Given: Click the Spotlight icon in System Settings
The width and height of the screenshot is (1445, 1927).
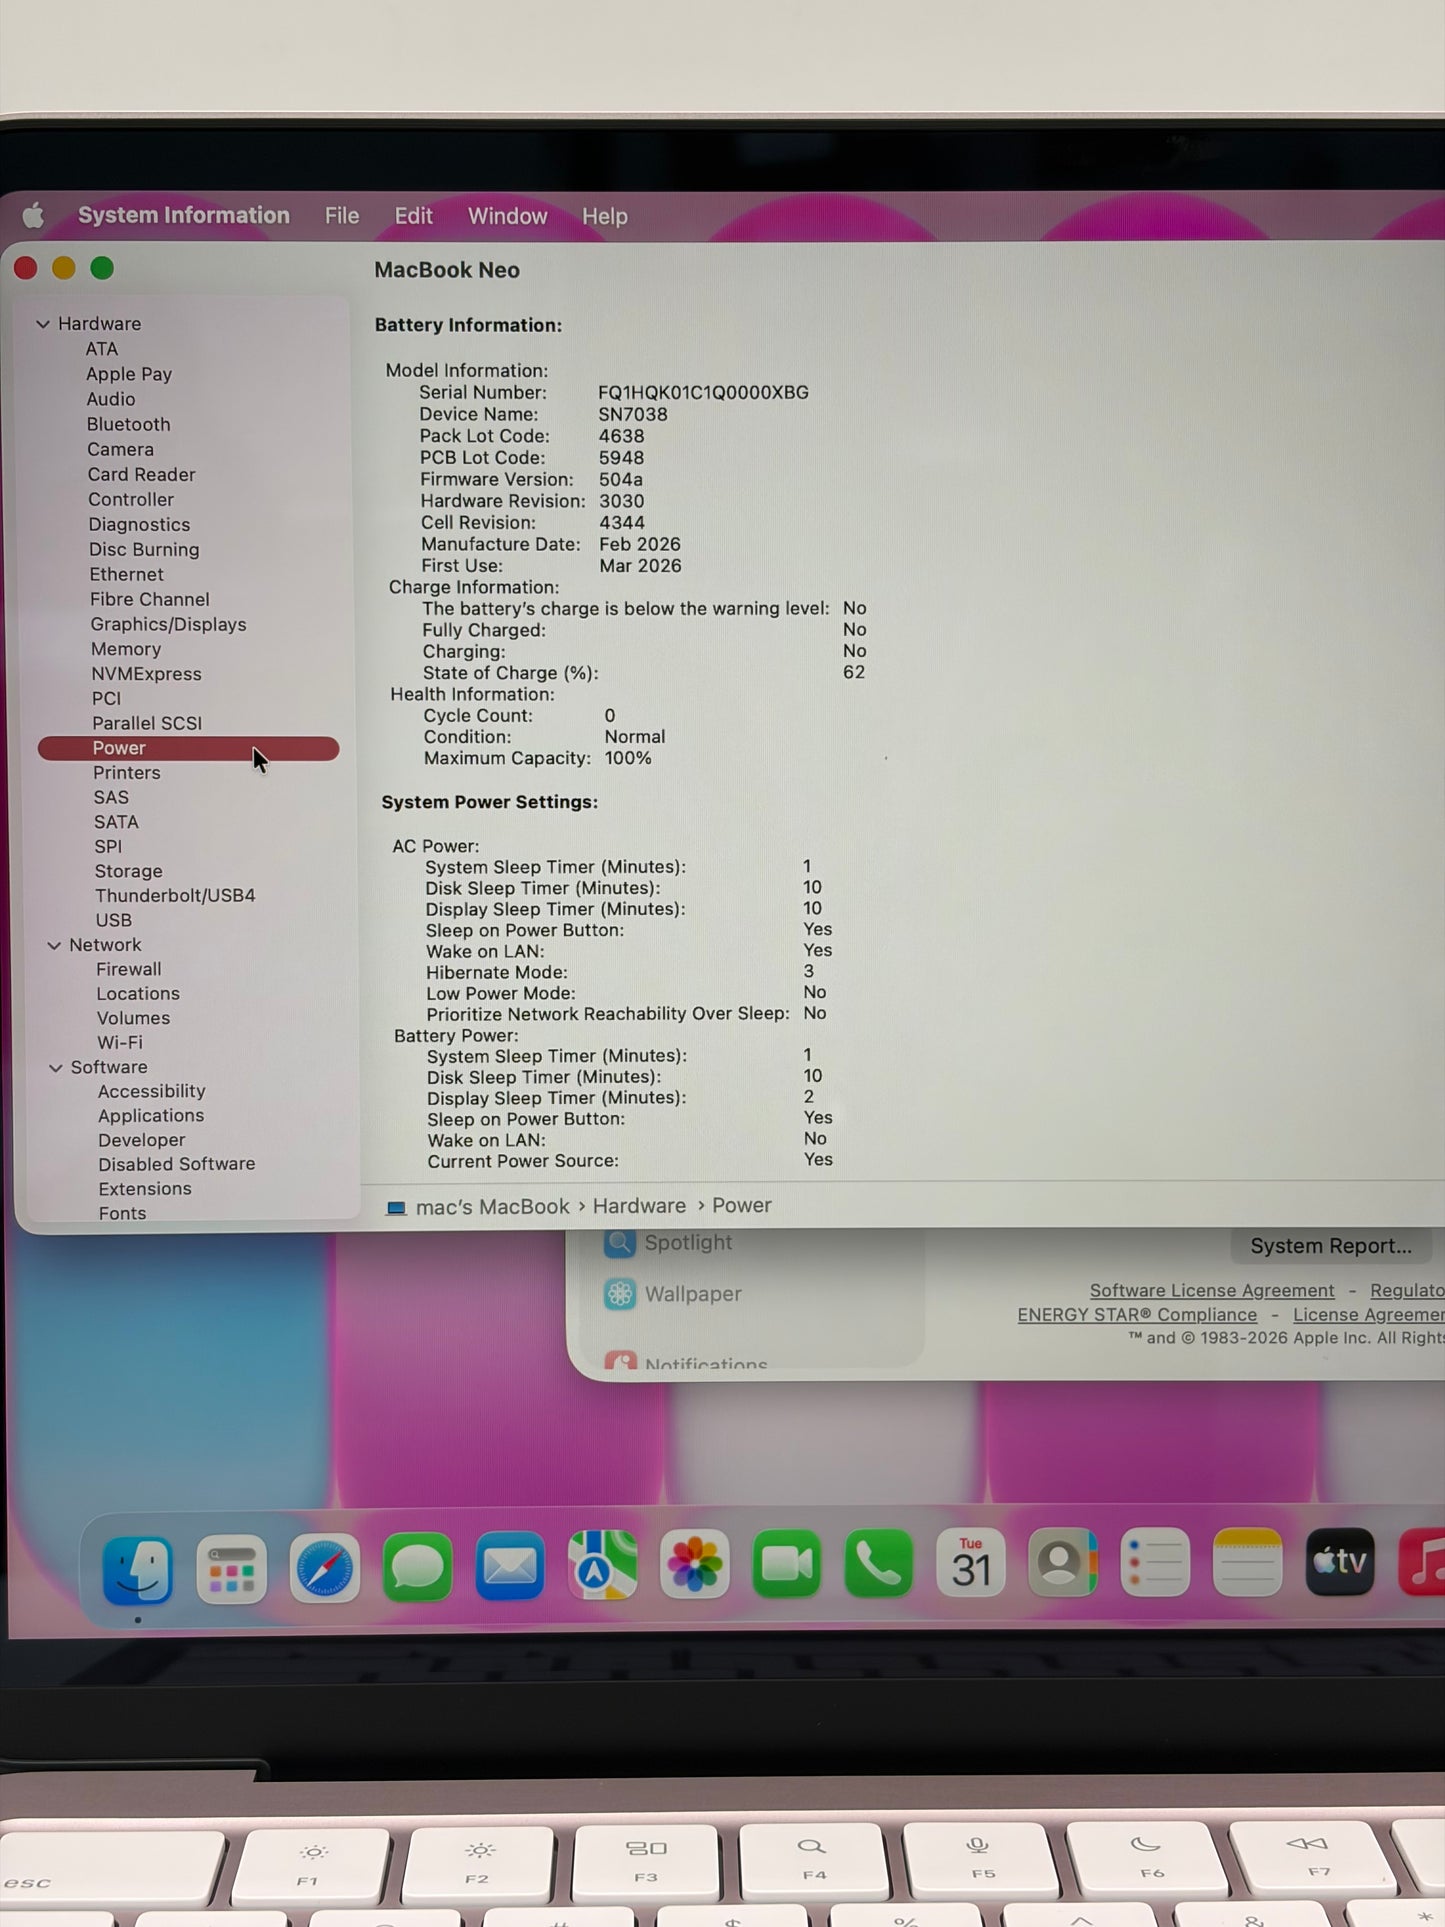Looking at the screenshot, I should [x=620, y=1243].
